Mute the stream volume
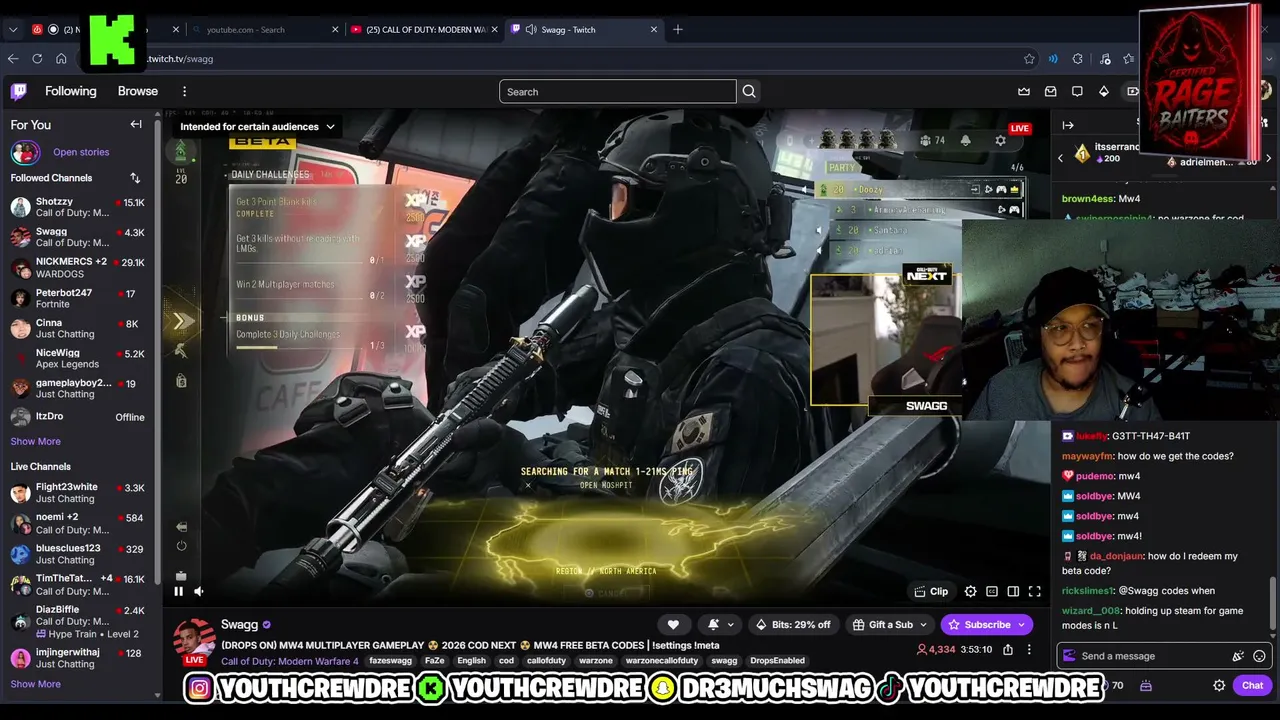Screen dimensions: 1280x720 pos(199,591)
